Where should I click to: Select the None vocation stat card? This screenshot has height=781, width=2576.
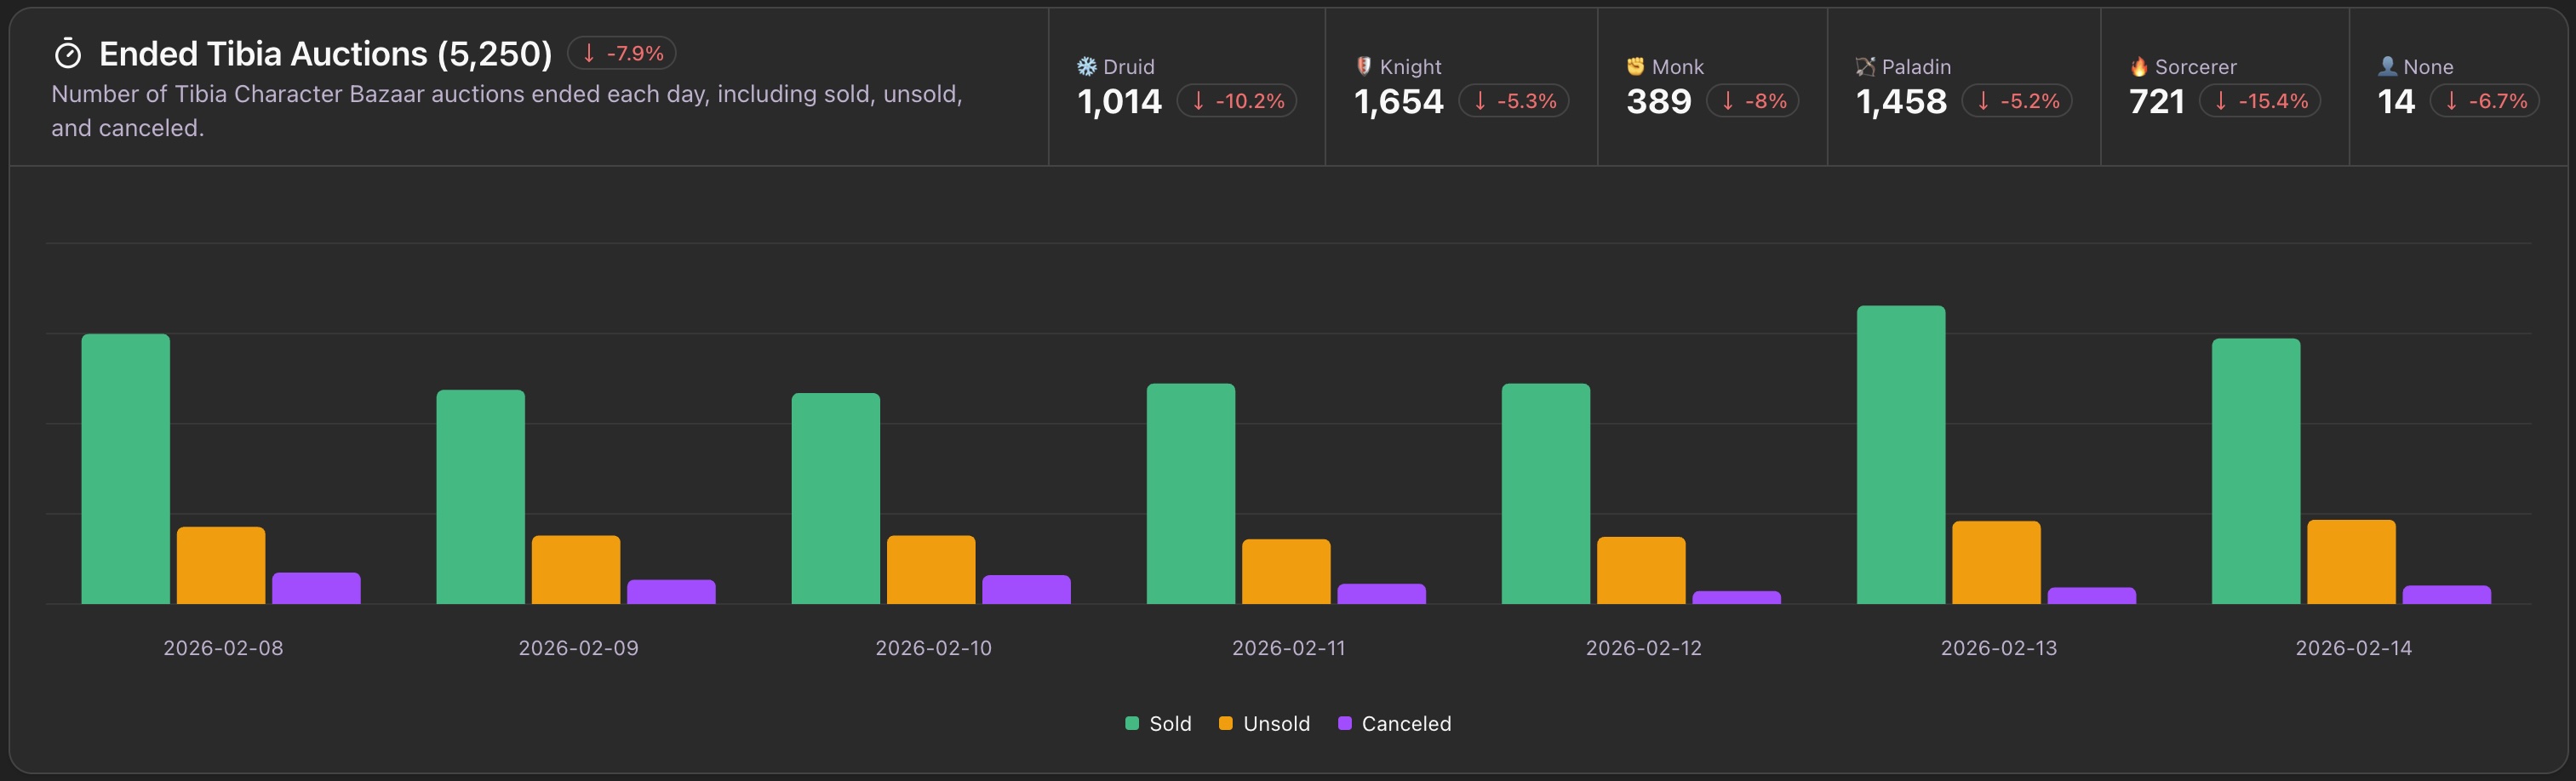tap(2458, 87)
